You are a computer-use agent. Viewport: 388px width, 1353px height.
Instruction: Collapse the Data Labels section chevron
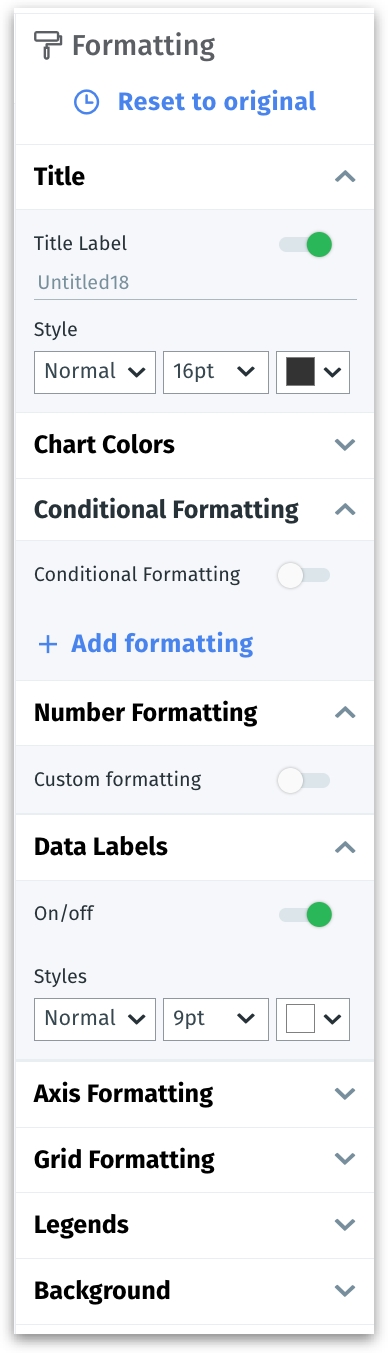click(345, 847)
